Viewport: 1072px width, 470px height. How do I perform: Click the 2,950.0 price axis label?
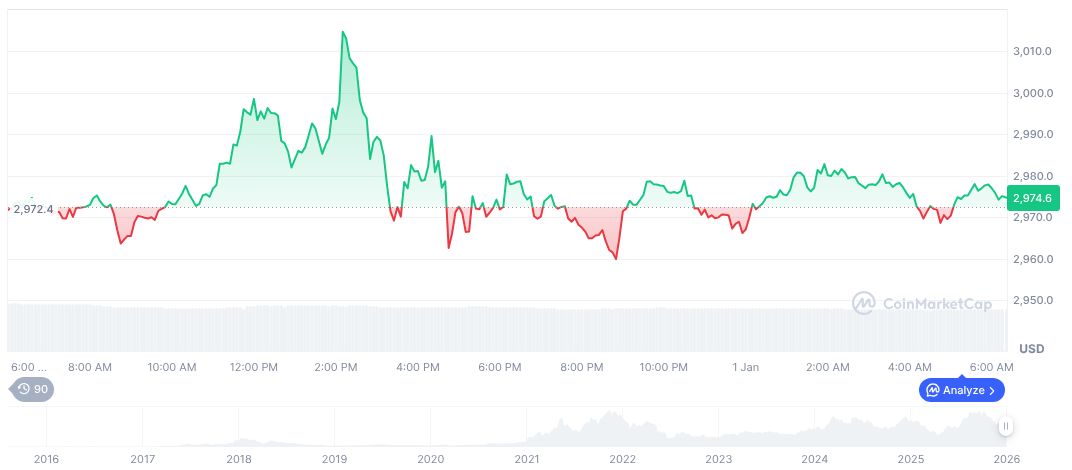pyautogui.click(x=1031, y=301)
